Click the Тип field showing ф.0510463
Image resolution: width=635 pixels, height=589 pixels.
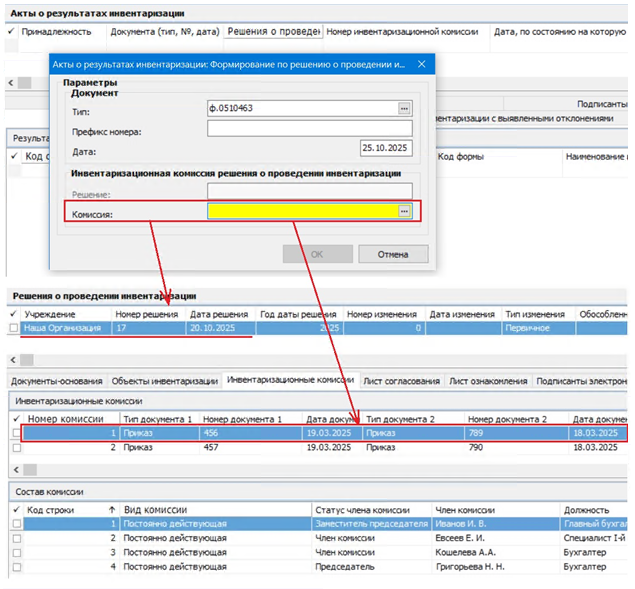click(301, 108)
